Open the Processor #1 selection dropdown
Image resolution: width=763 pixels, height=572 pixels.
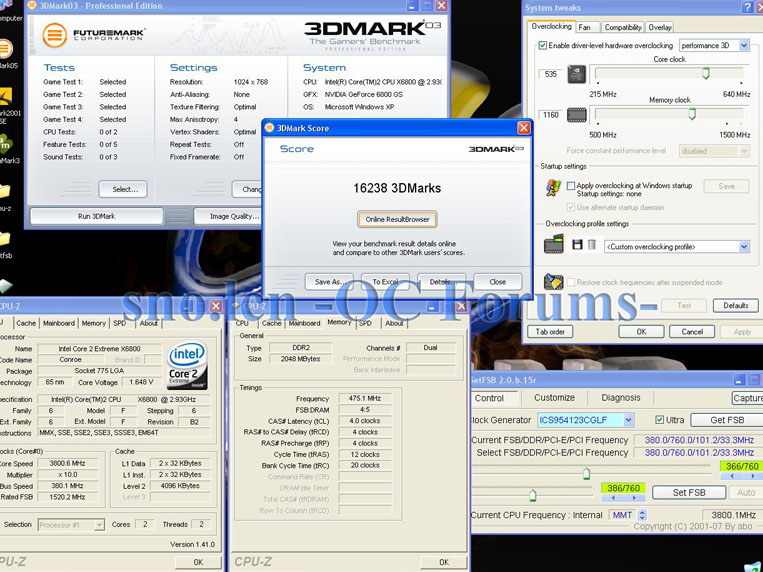(x=99, y=525)
